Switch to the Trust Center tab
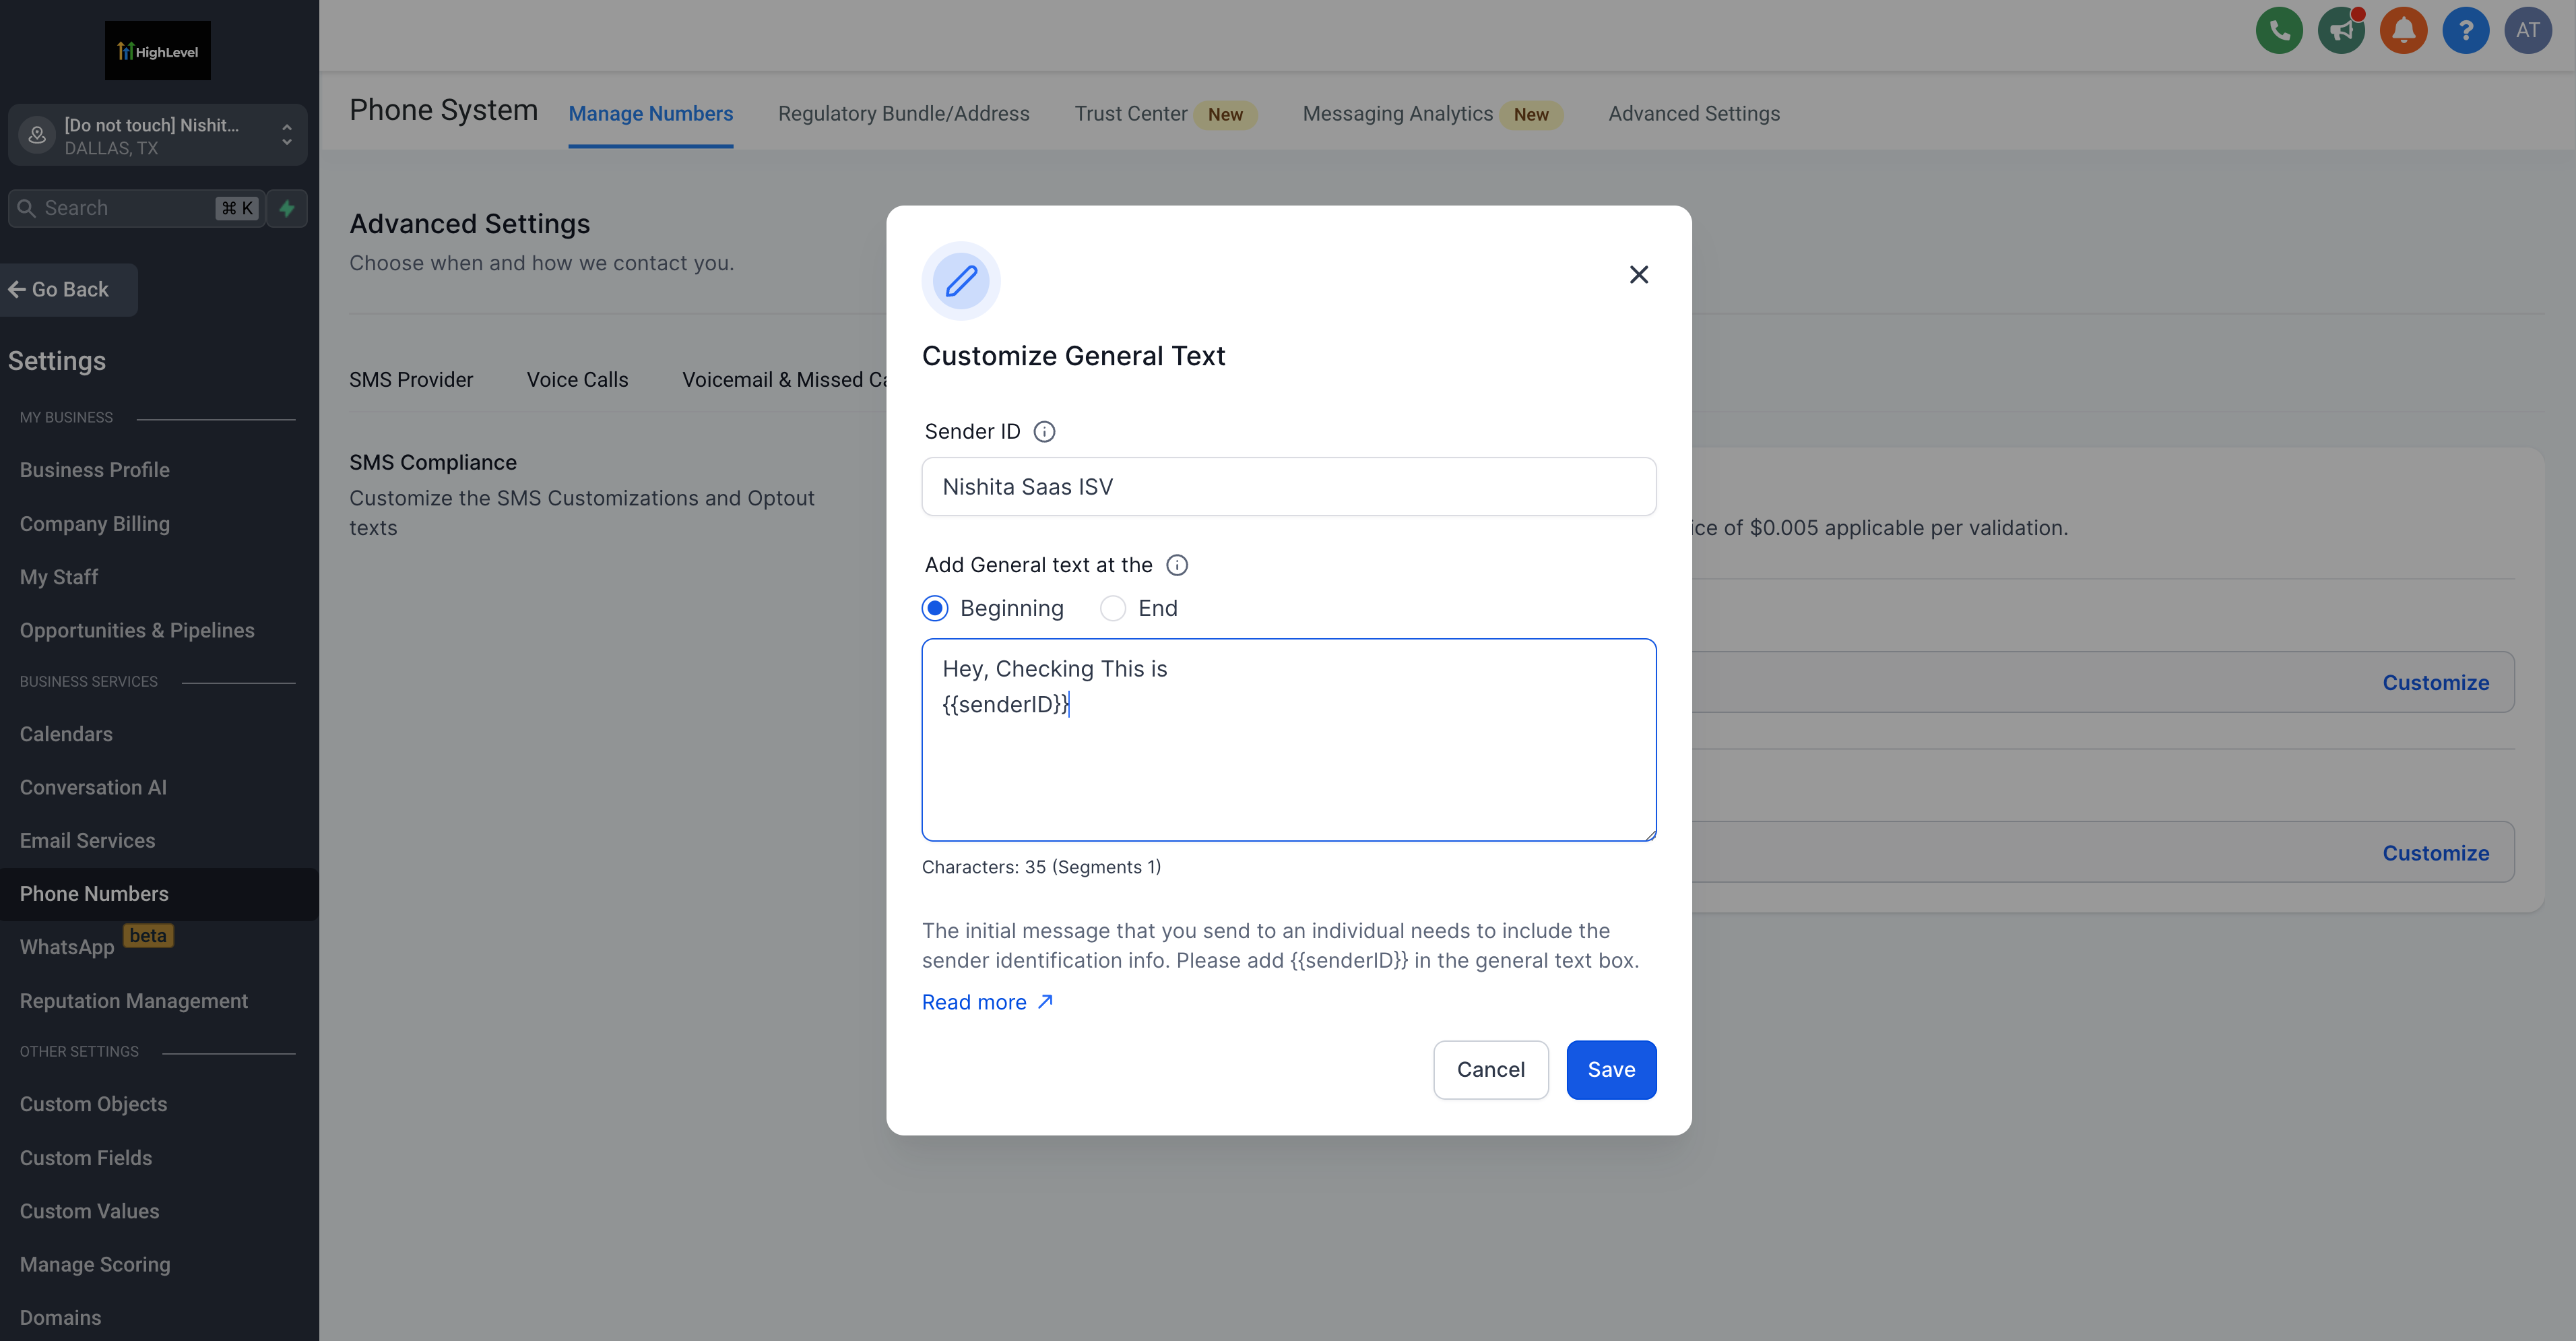This screenshot has height=1341, width=2576. [1130, 114]
